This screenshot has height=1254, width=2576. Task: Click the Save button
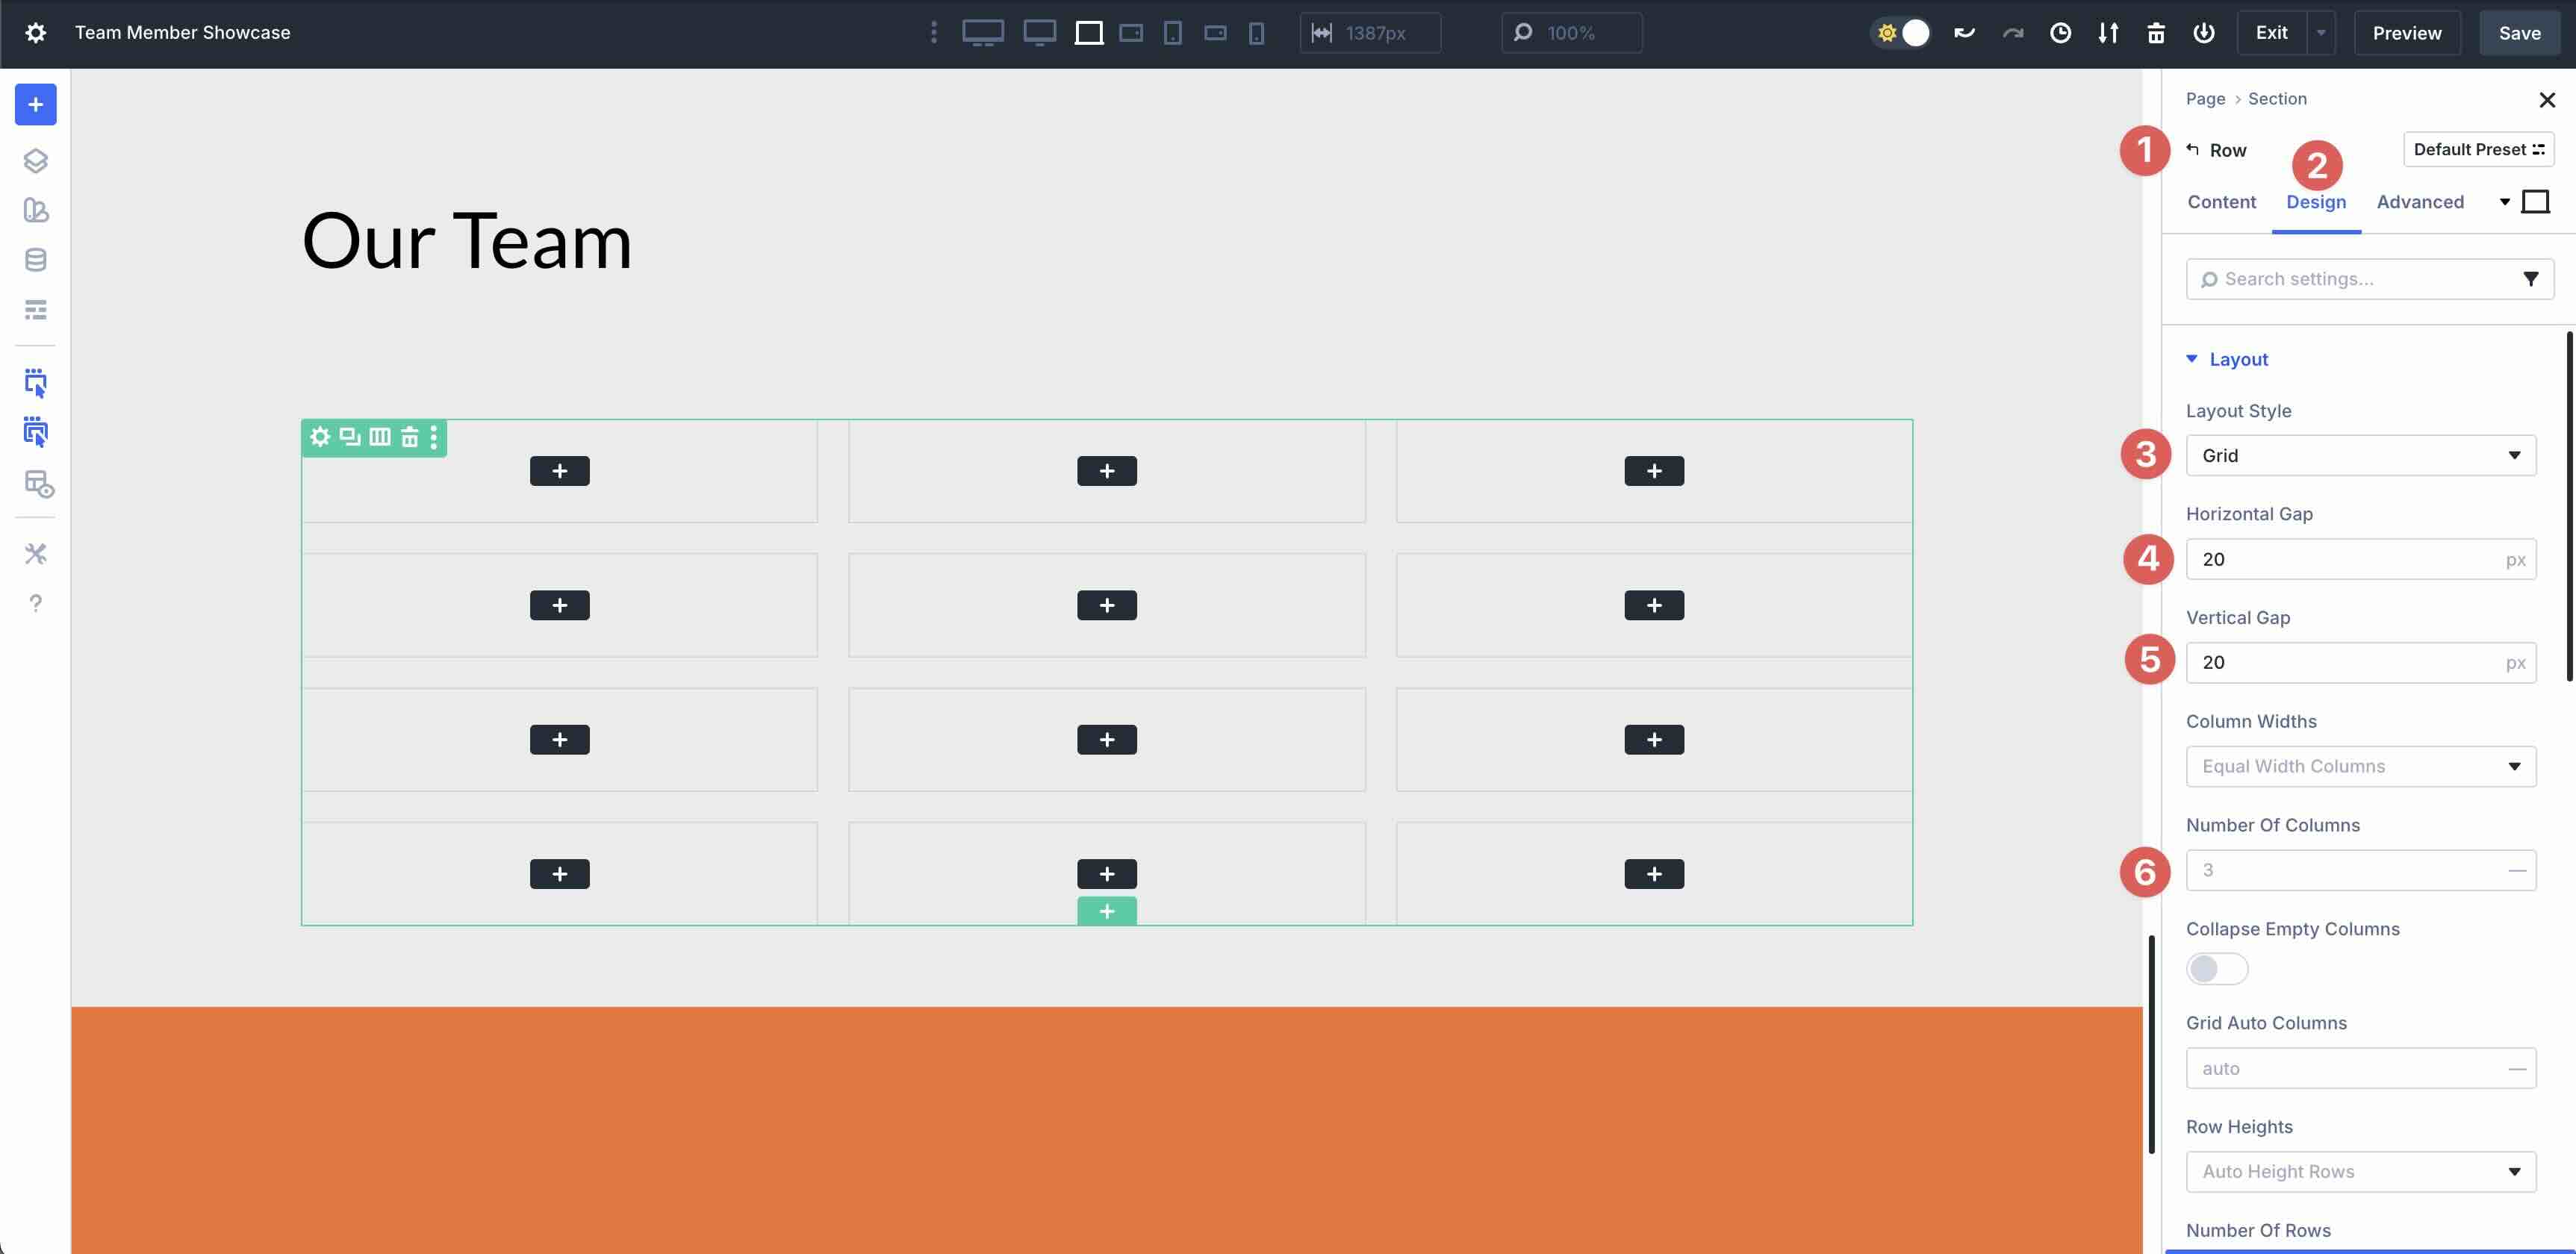(2518, 32)
